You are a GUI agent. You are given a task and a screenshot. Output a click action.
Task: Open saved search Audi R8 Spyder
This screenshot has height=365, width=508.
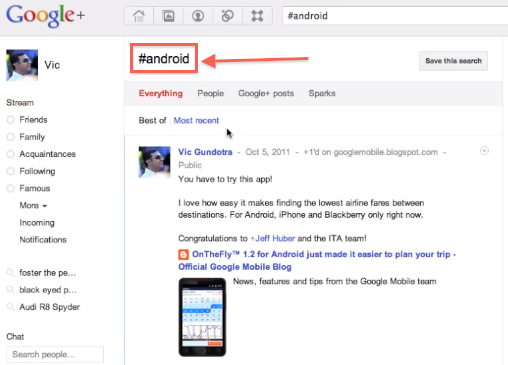tap(50, 307)
